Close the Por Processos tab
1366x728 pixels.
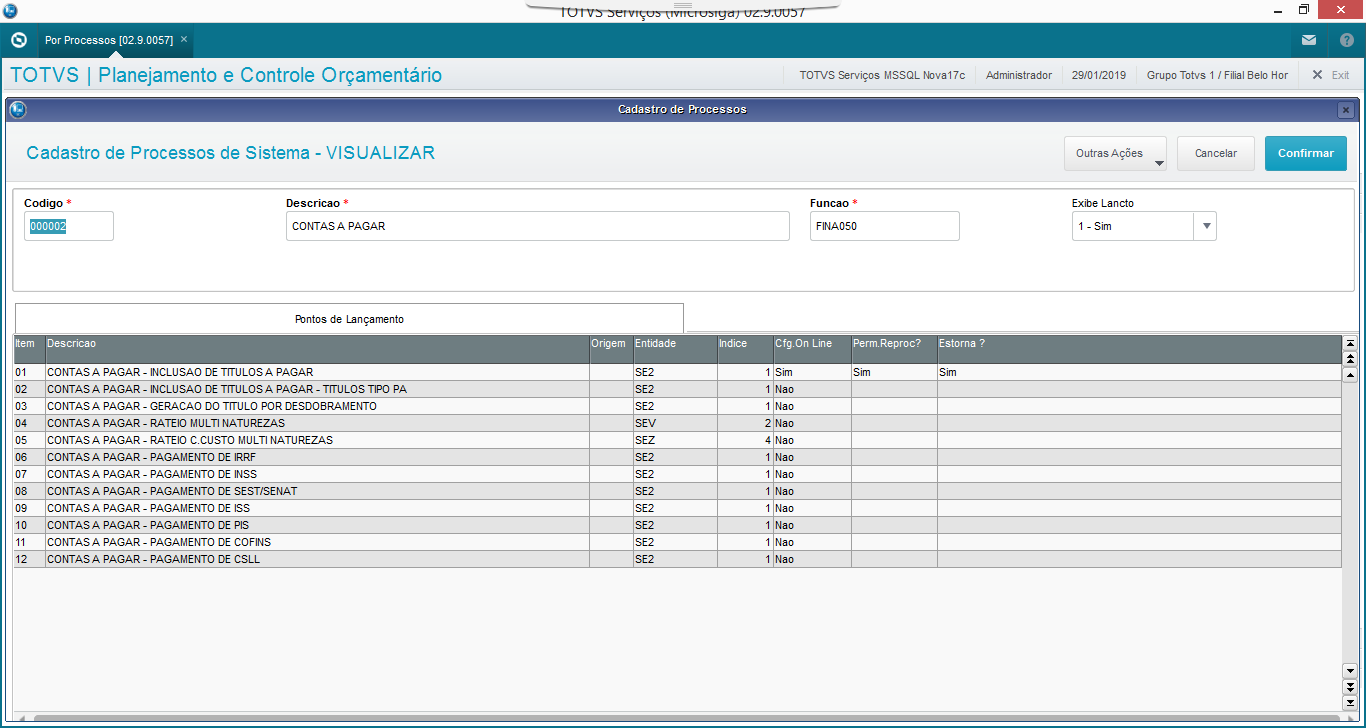click(x=184, y=39)
